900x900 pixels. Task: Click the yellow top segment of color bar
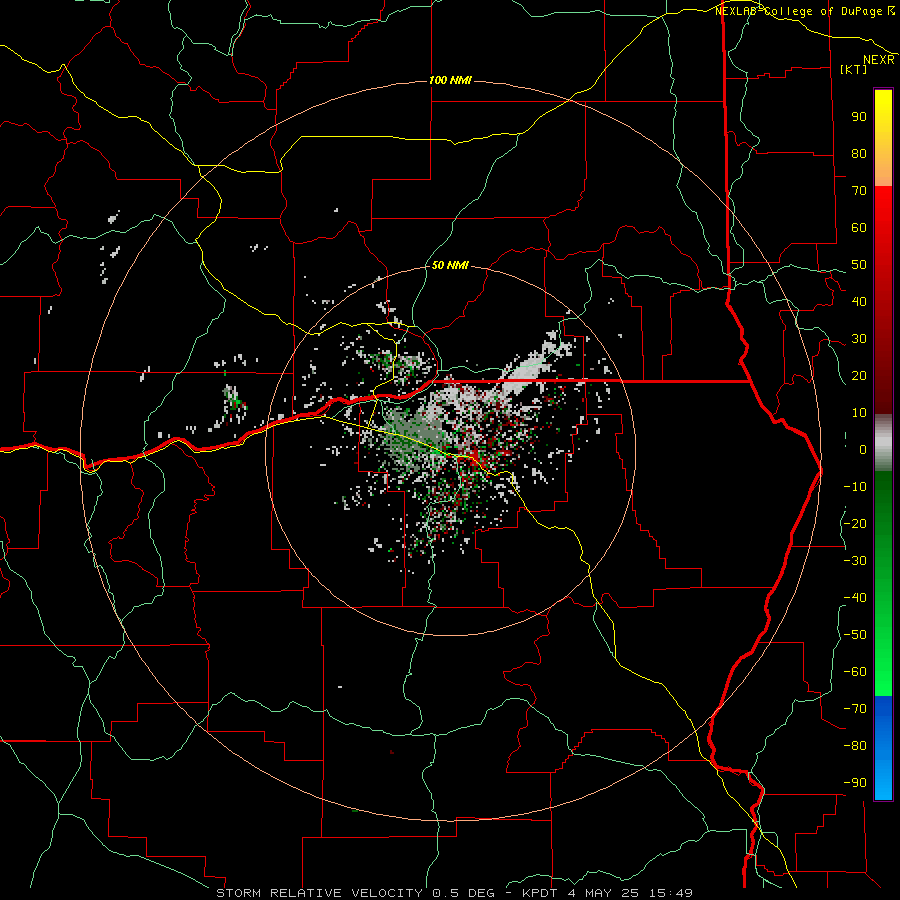[x=883, y=138]
